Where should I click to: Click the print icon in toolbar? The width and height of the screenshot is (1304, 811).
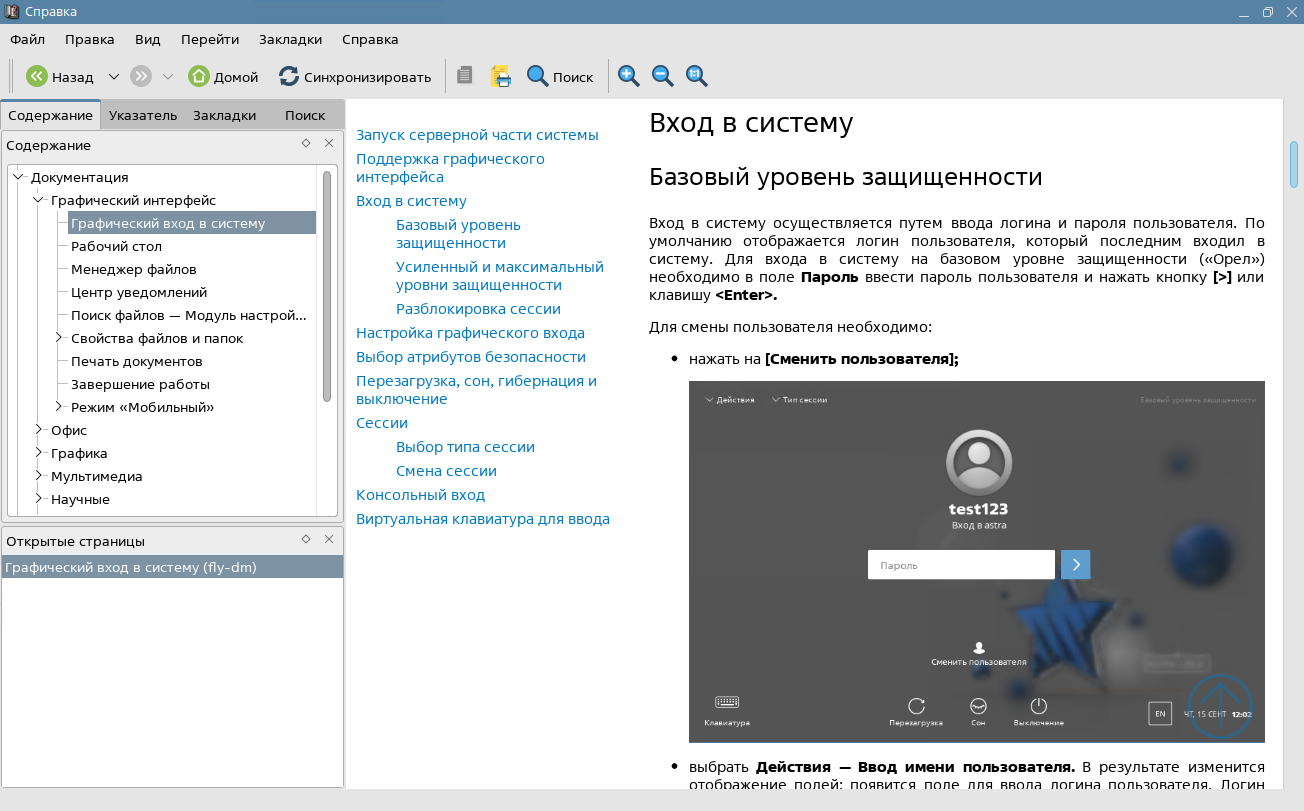pyautogui.click(x=501, y=76)
